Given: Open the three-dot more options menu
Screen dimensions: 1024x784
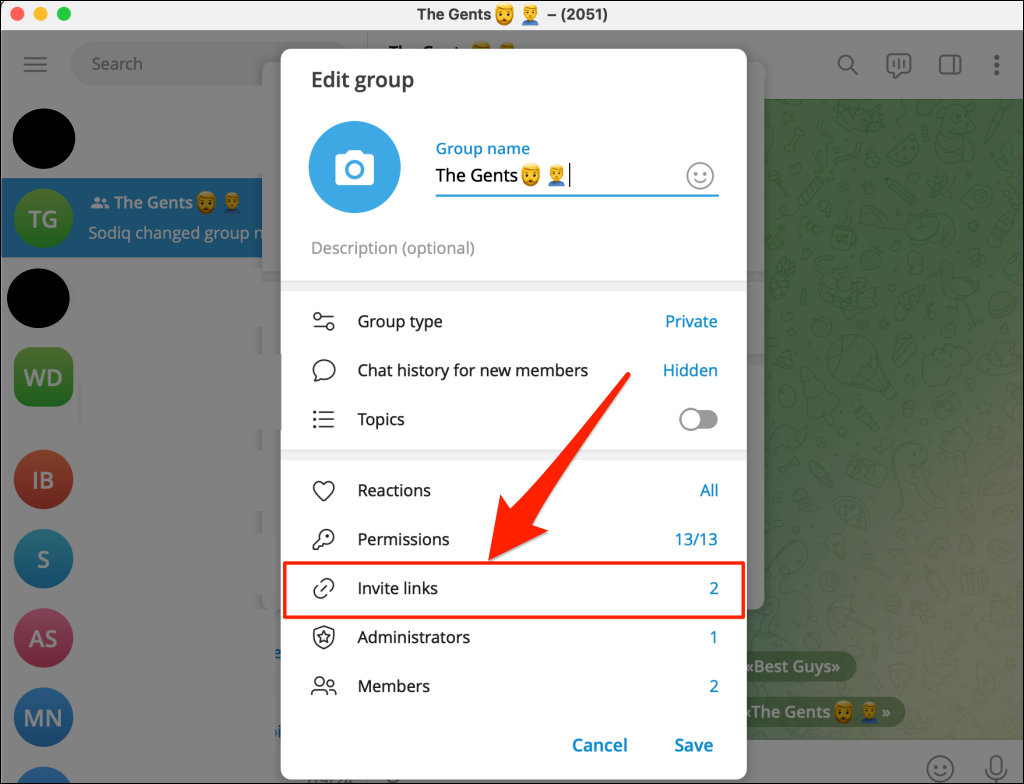Looking at the screenshot, I should 996,65.
